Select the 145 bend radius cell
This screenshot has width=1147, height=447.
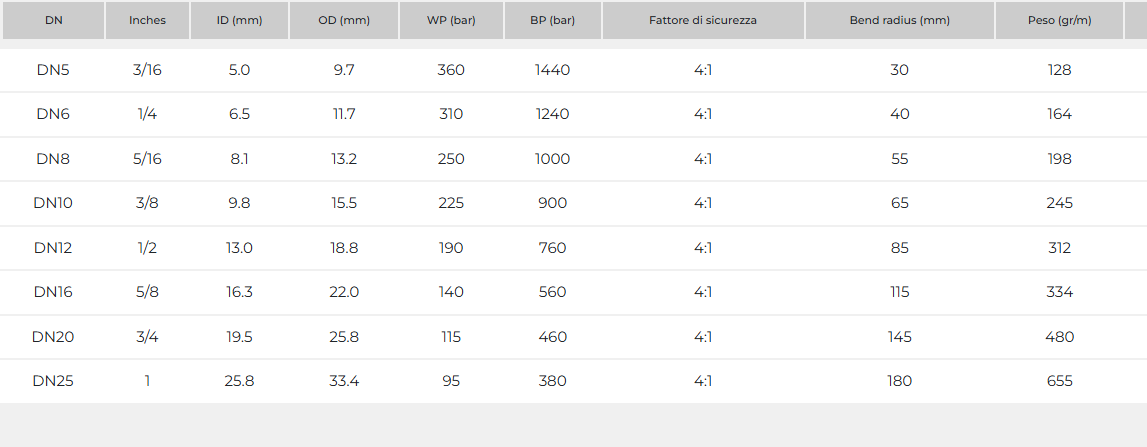tap(900, 337)
